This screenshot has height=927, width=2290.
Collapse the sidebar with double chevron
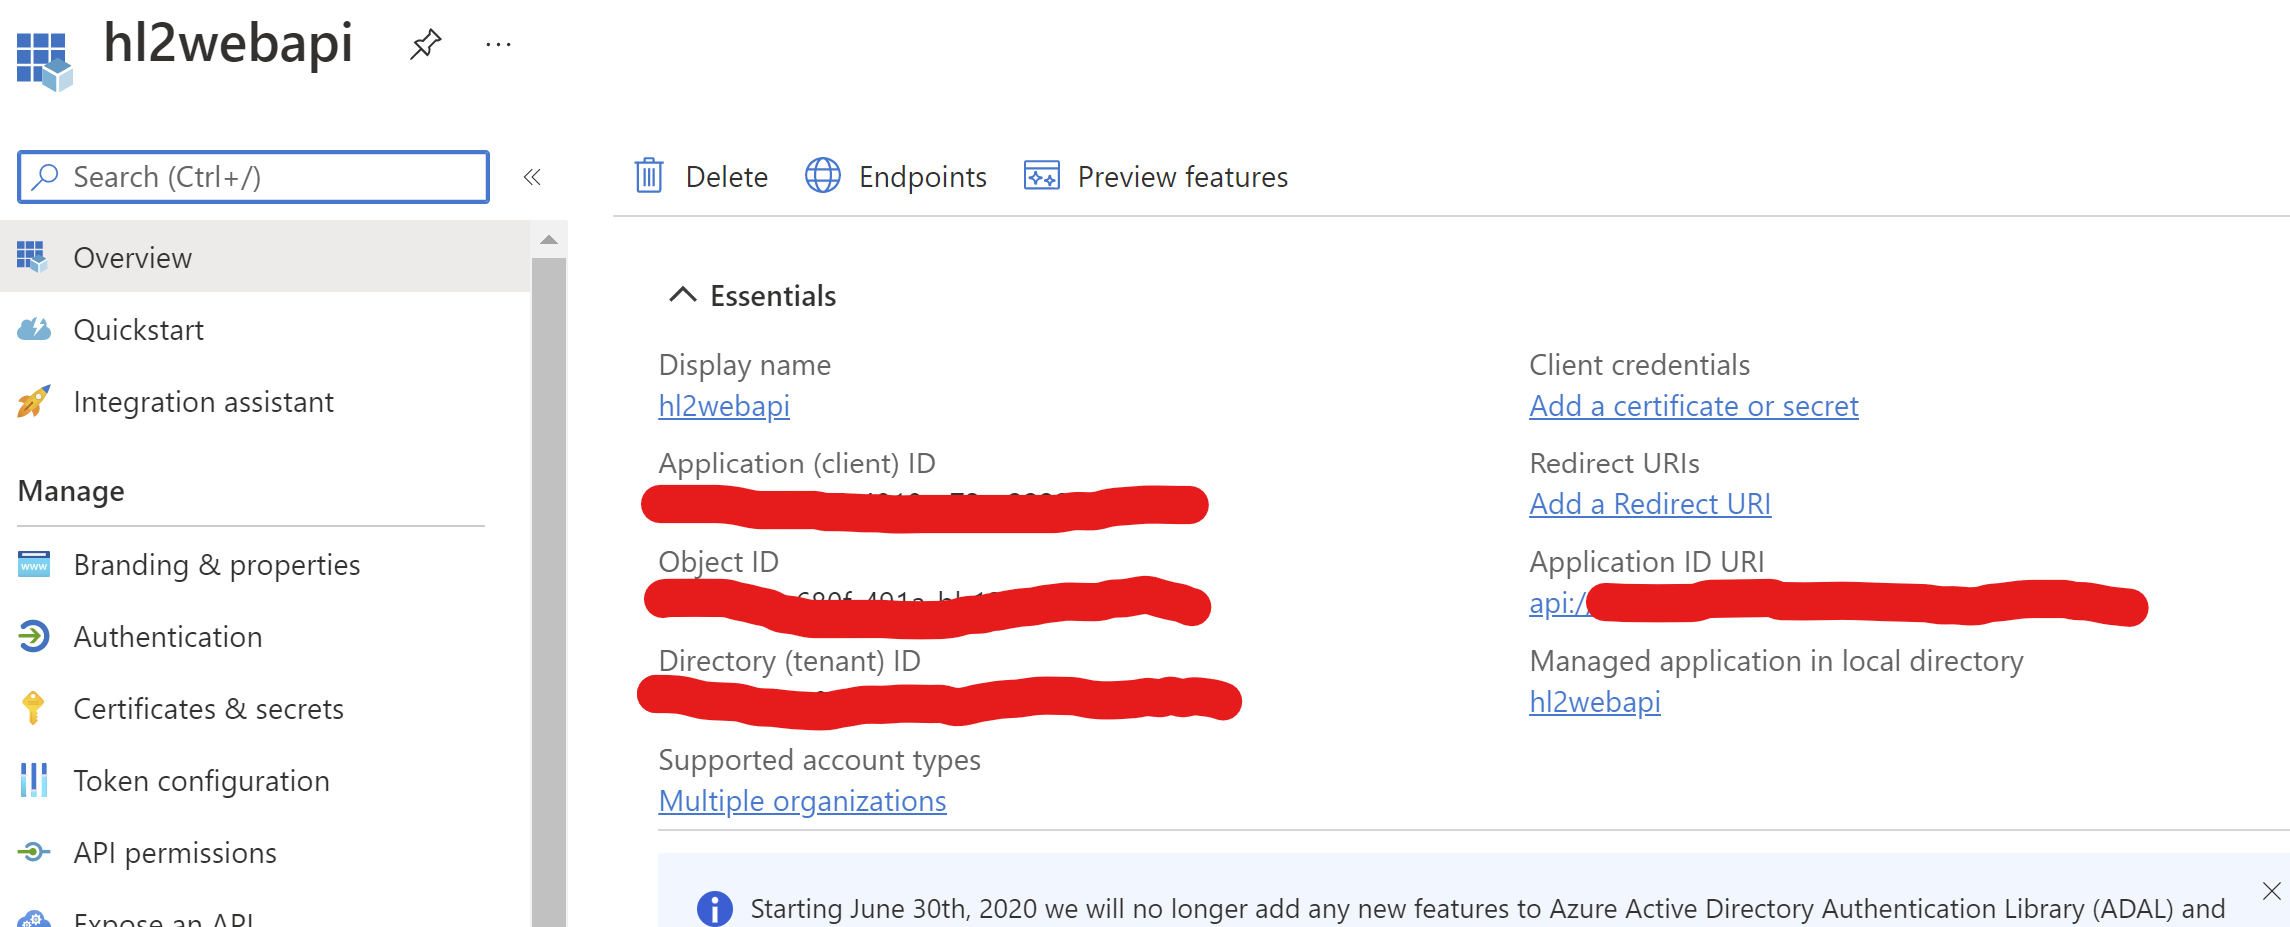coord(532,177)
